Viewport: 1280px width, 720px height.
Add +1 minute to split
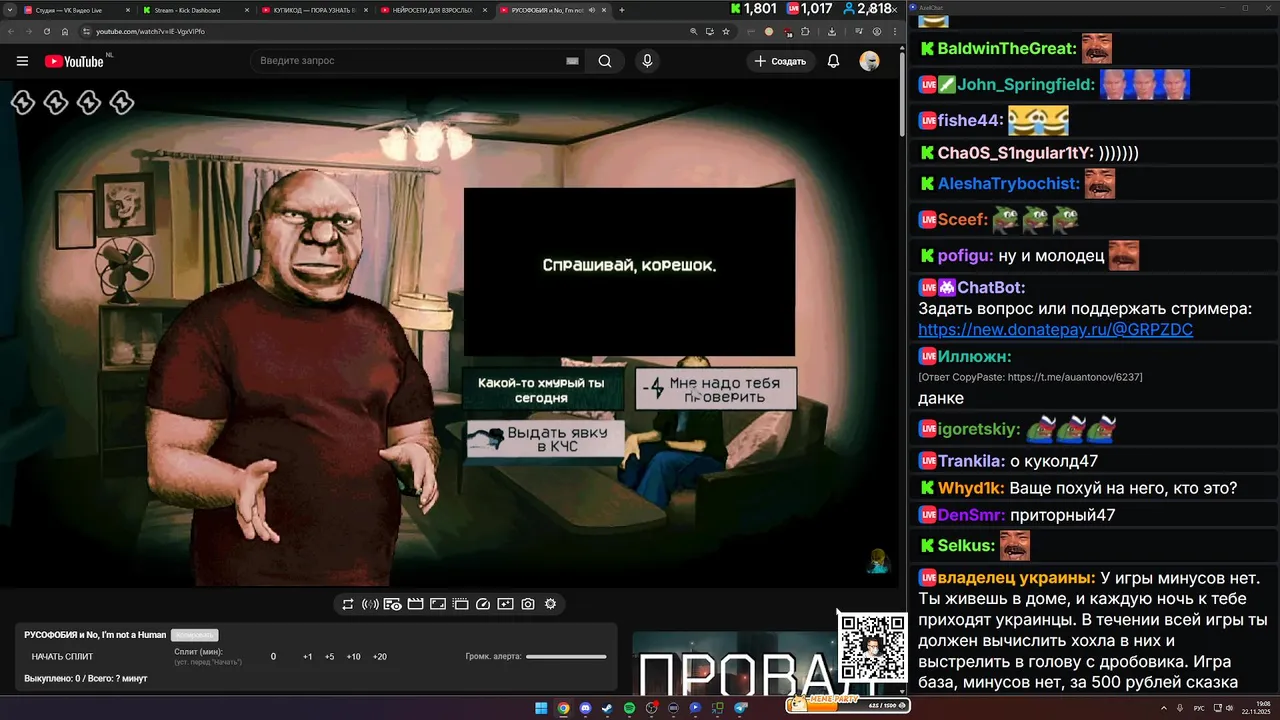click(x=307, y=657)
